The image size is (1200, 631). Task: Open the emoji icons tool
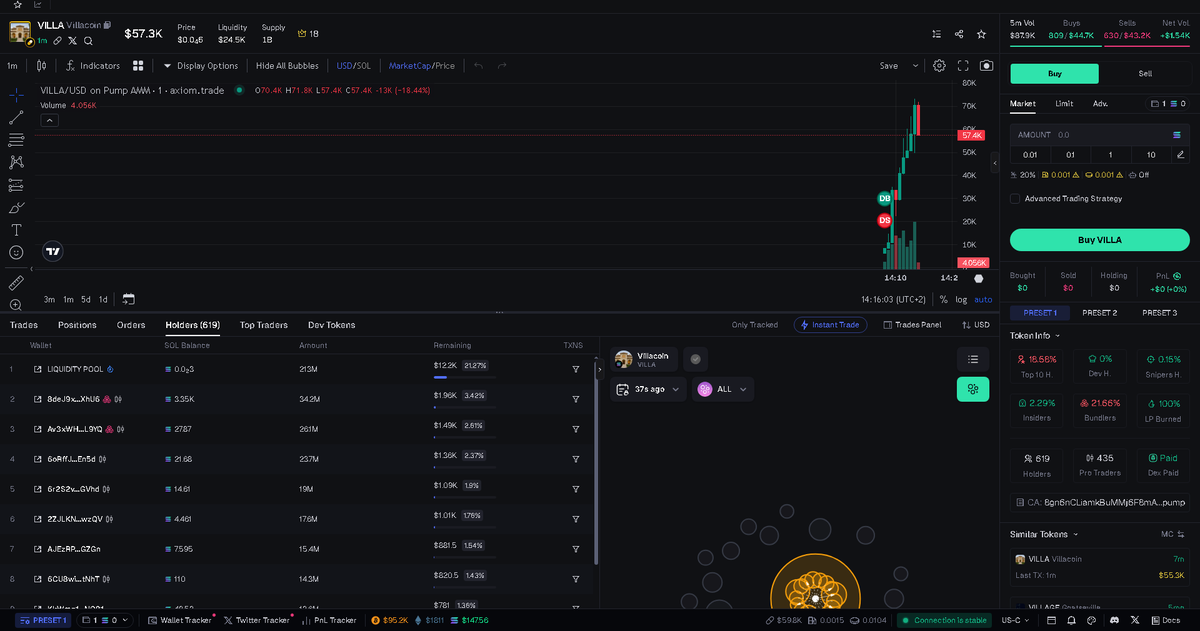click(16, 253)
